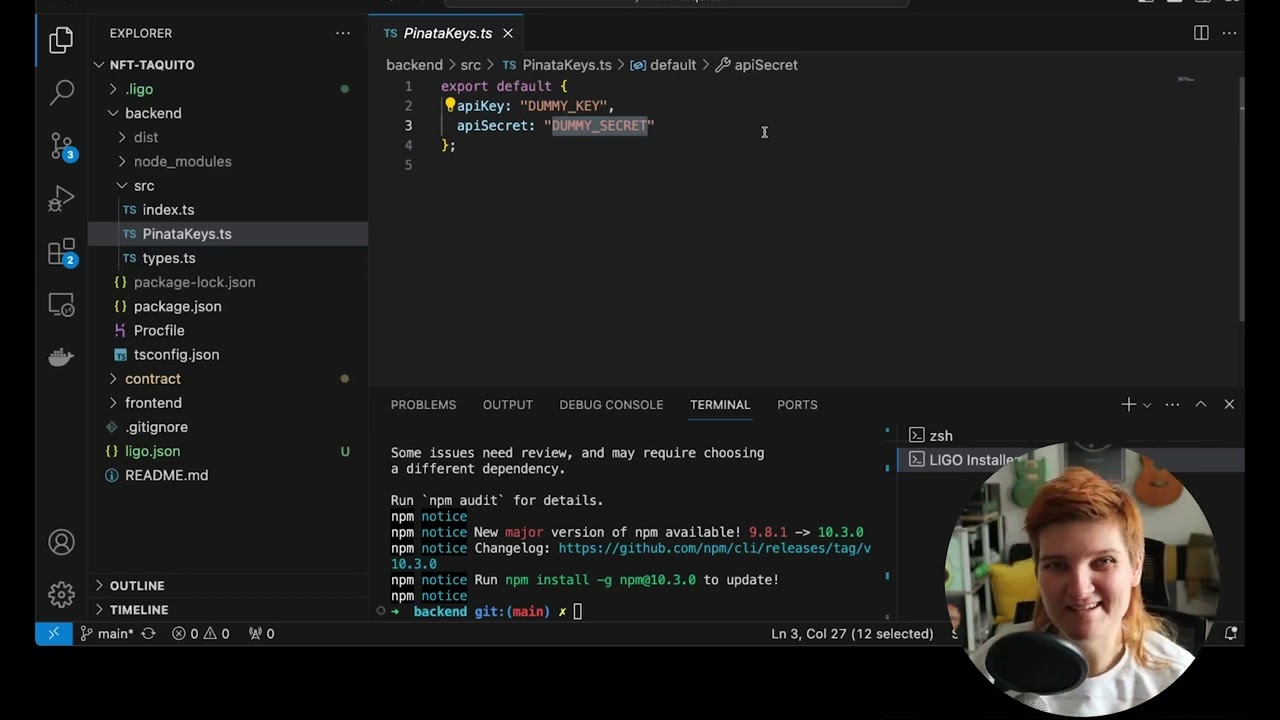
Task: Open the Manage gear icon
Action: pyautogui.click(x=61, y=595)
